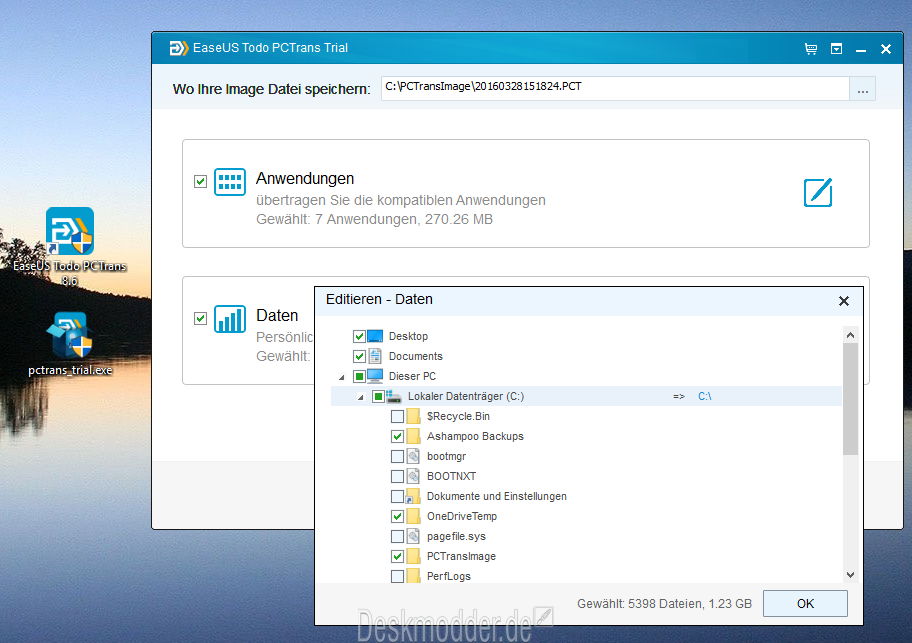Click the shopping cart icon in title bar

click(x=811, y=49)
